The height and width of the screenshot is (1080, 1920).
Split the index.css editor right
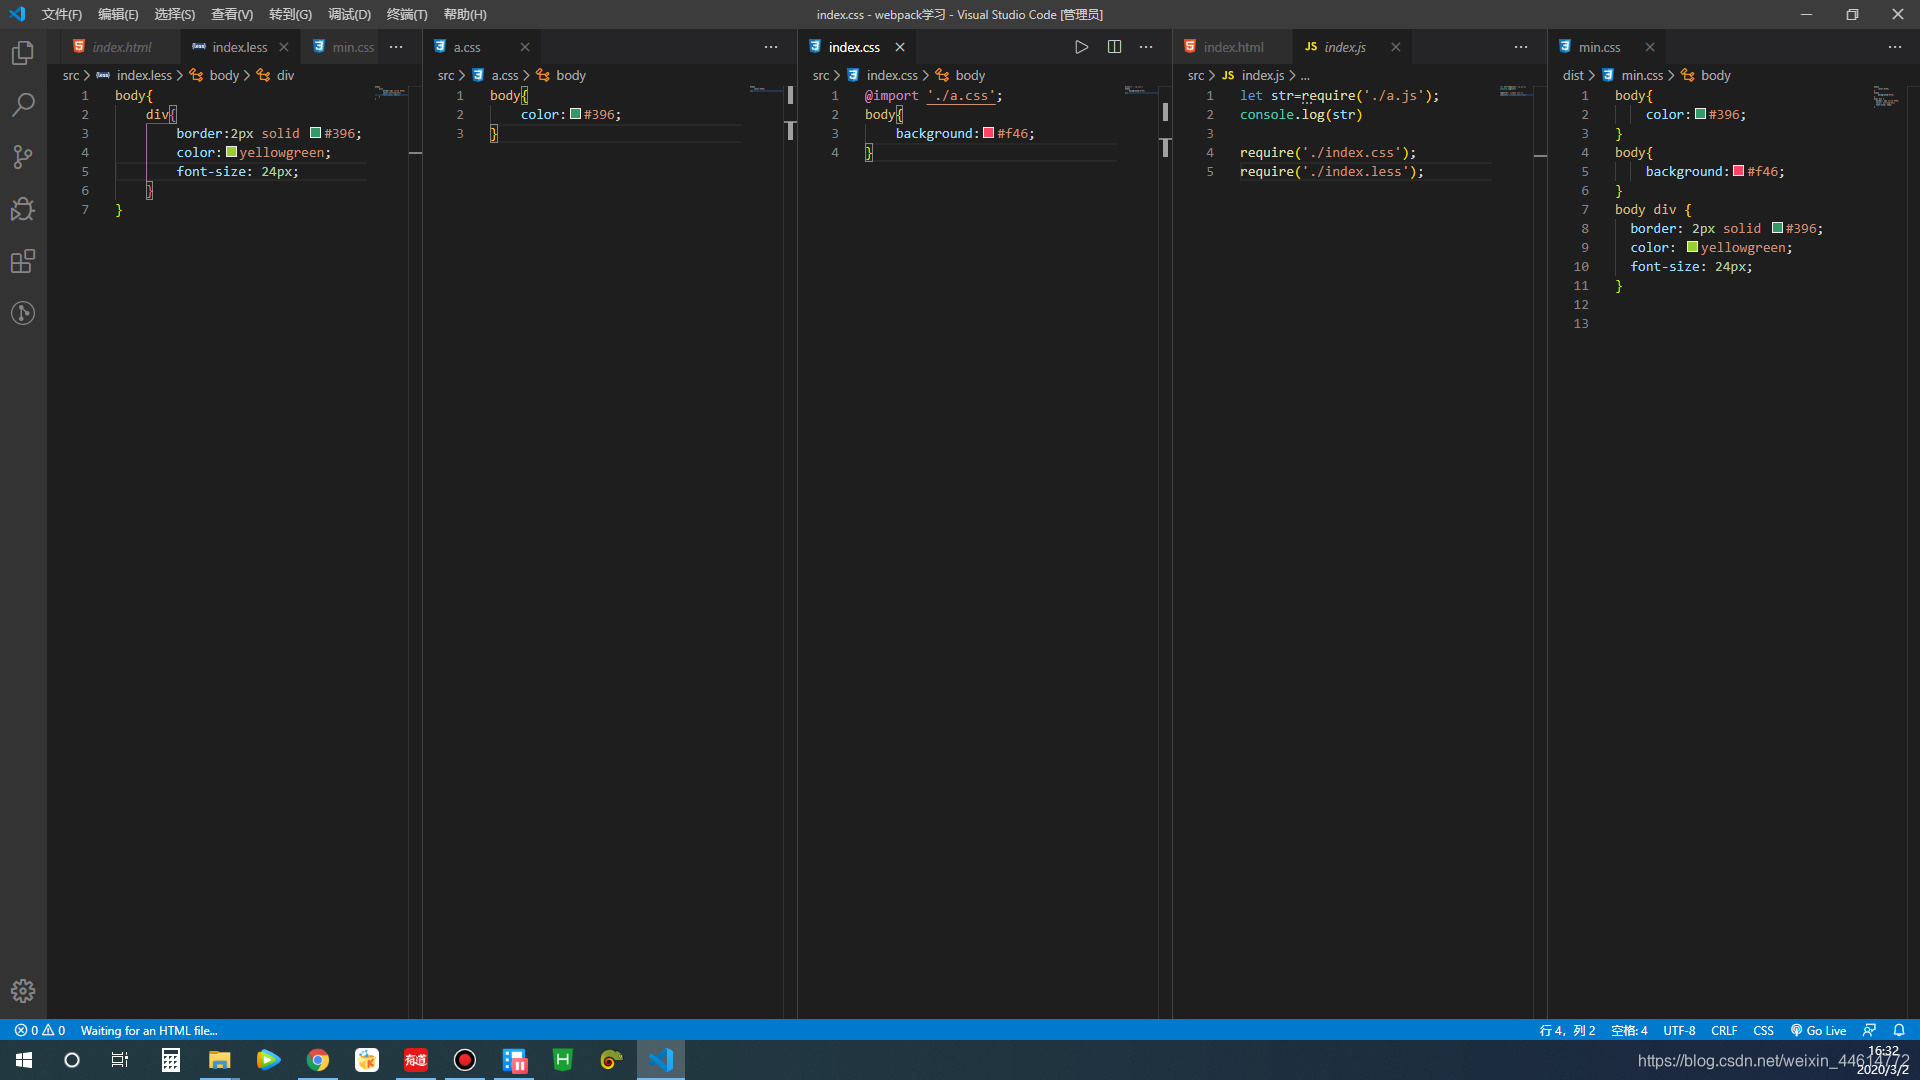(1114, 47)
